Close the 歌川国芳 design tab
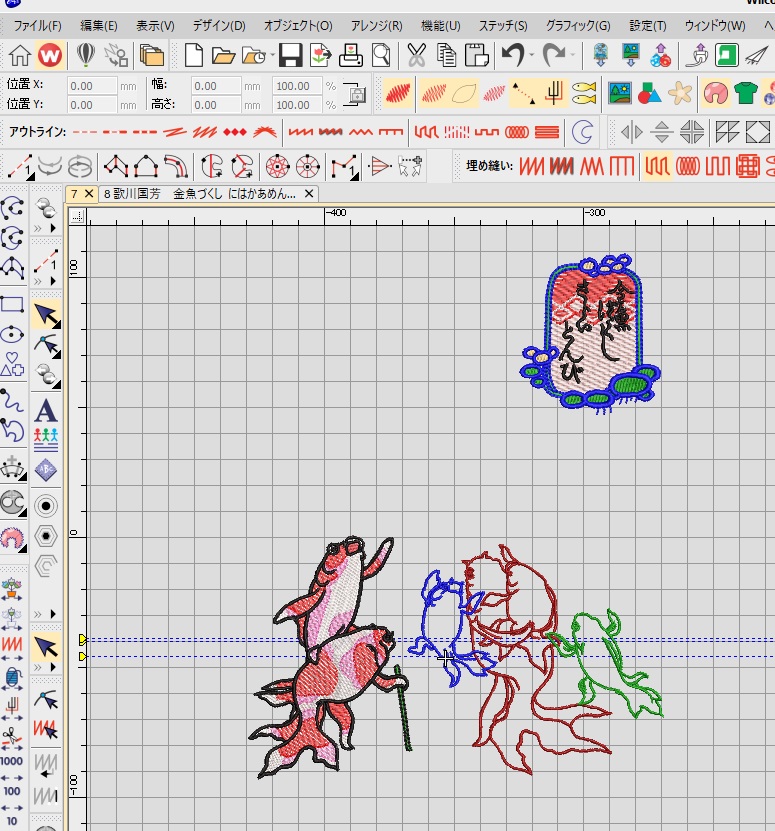Viewport: 775px width, 831px height. 309,194
